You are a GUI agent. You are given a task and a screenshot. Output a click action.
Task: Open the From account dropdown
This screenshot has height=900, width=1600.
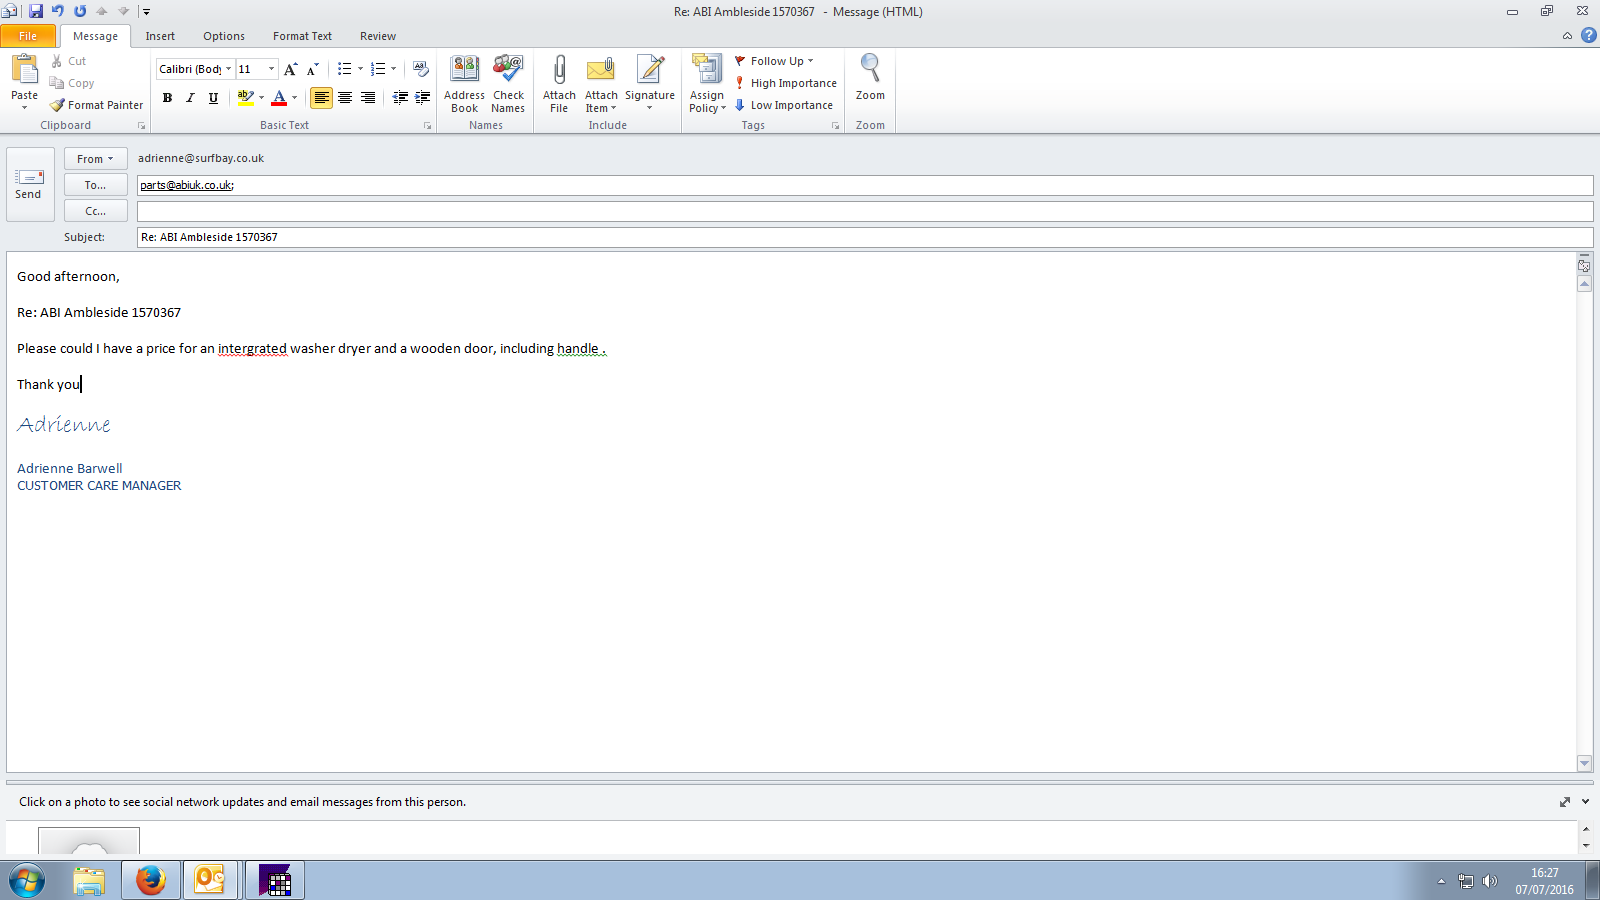click(x=96, y=159)
